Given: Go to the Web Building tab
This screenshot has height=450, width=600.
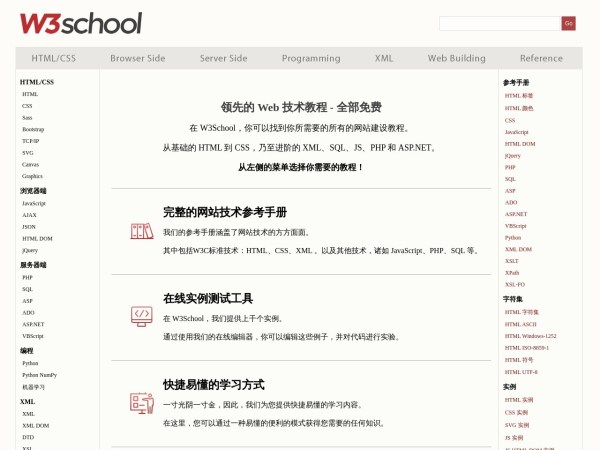Looking at the screenshot, I should (x=456, y=58).
